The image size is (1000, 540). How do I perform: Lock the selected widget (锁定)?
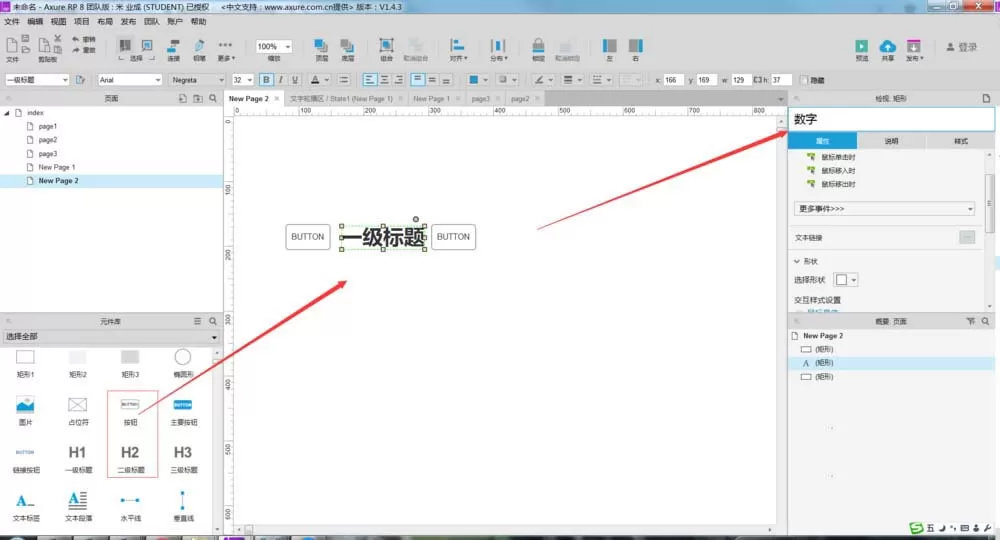(538, 49)
